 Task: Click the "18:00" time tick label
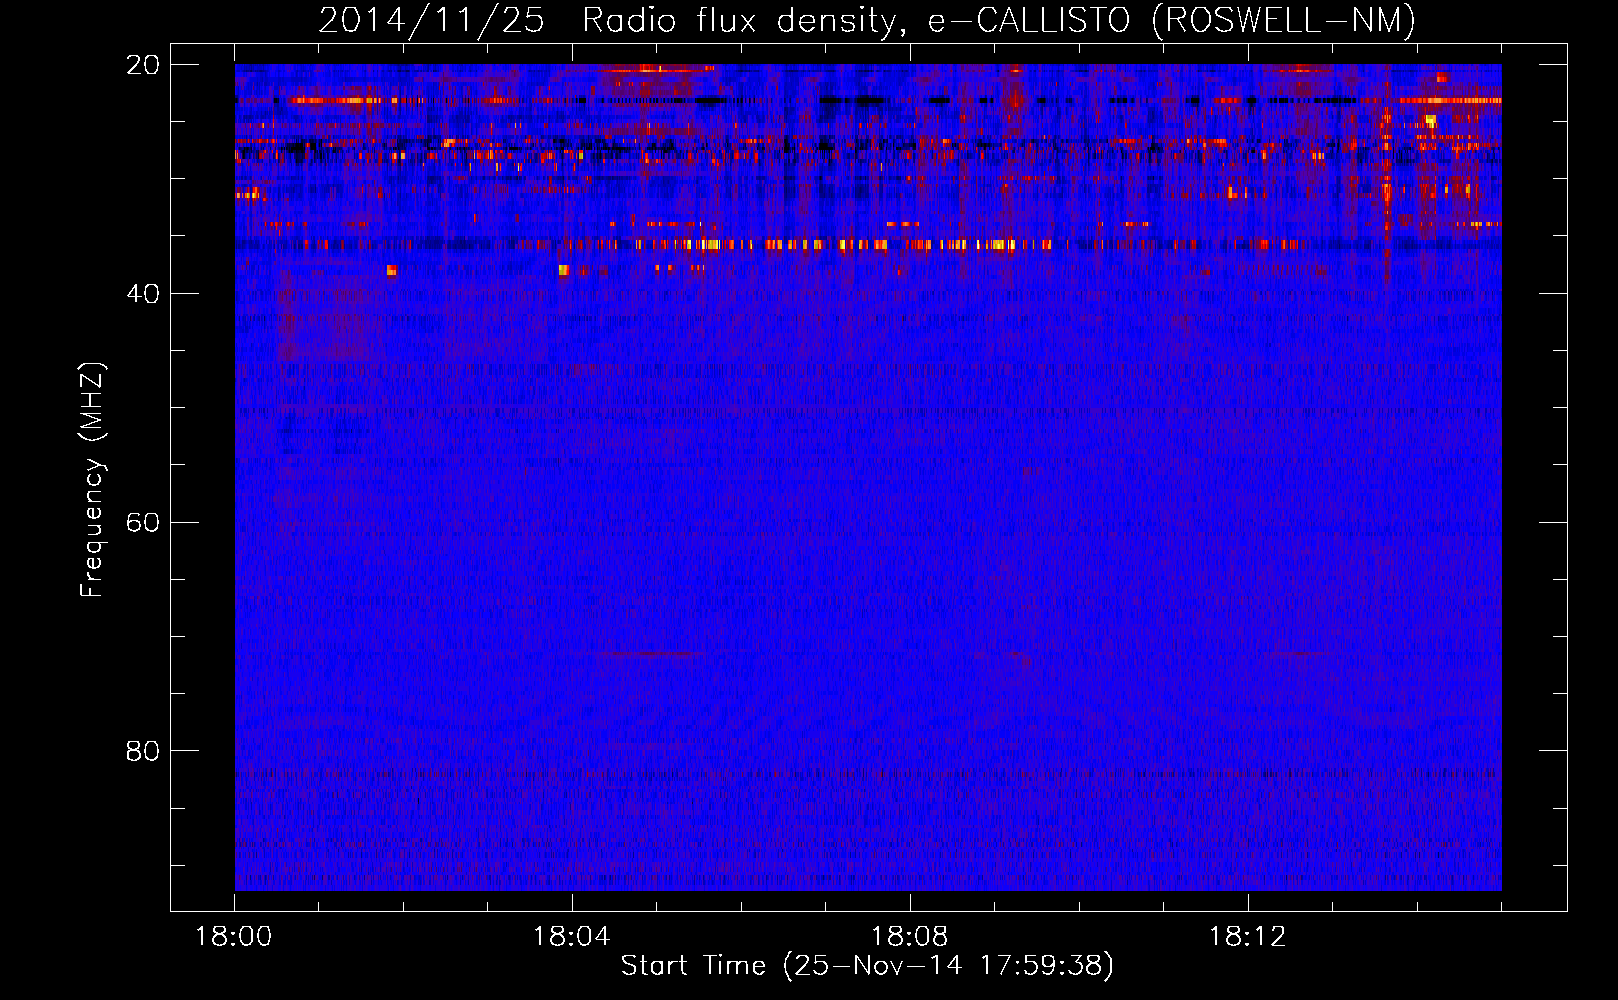[x=234, y=937]
